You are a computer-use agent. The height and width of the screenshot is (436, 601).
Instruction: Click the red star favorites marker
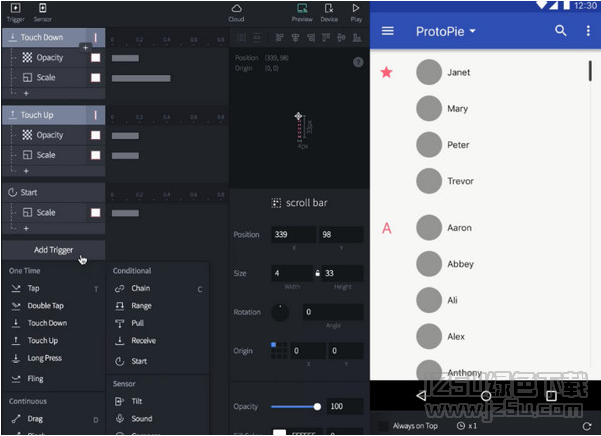pos(386,72)
